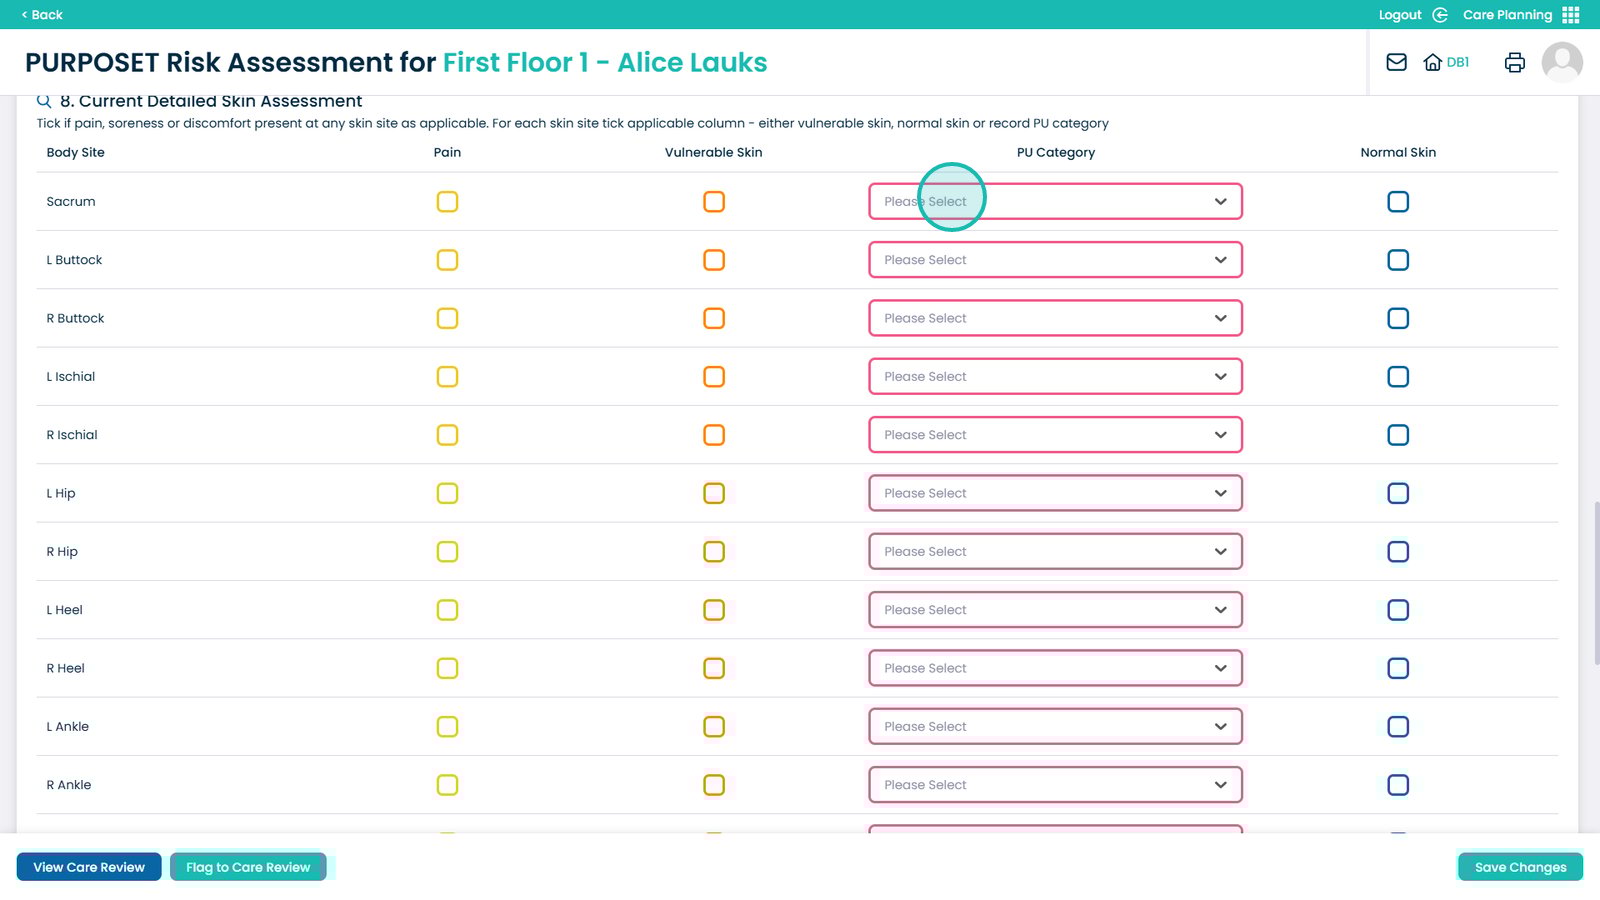Click the Logout menu item
This screenshot has height=900, width=1600.
click(x=1399, y=15)
